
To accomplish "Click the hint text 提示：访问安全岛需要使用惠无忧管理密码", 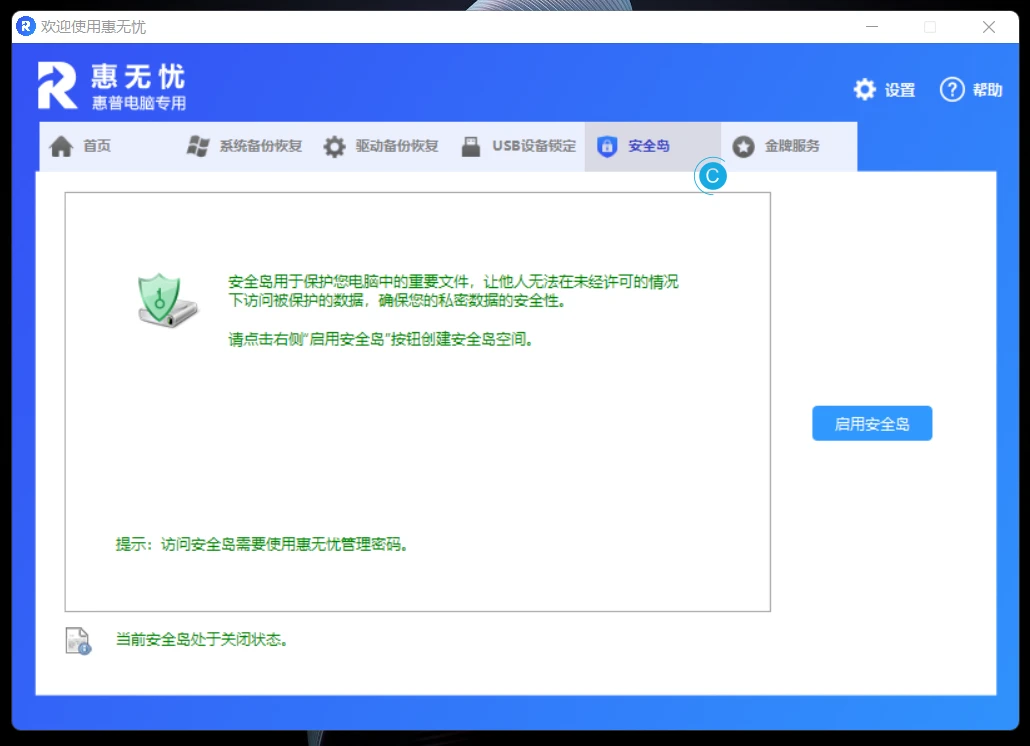I will tap(261, 544).
